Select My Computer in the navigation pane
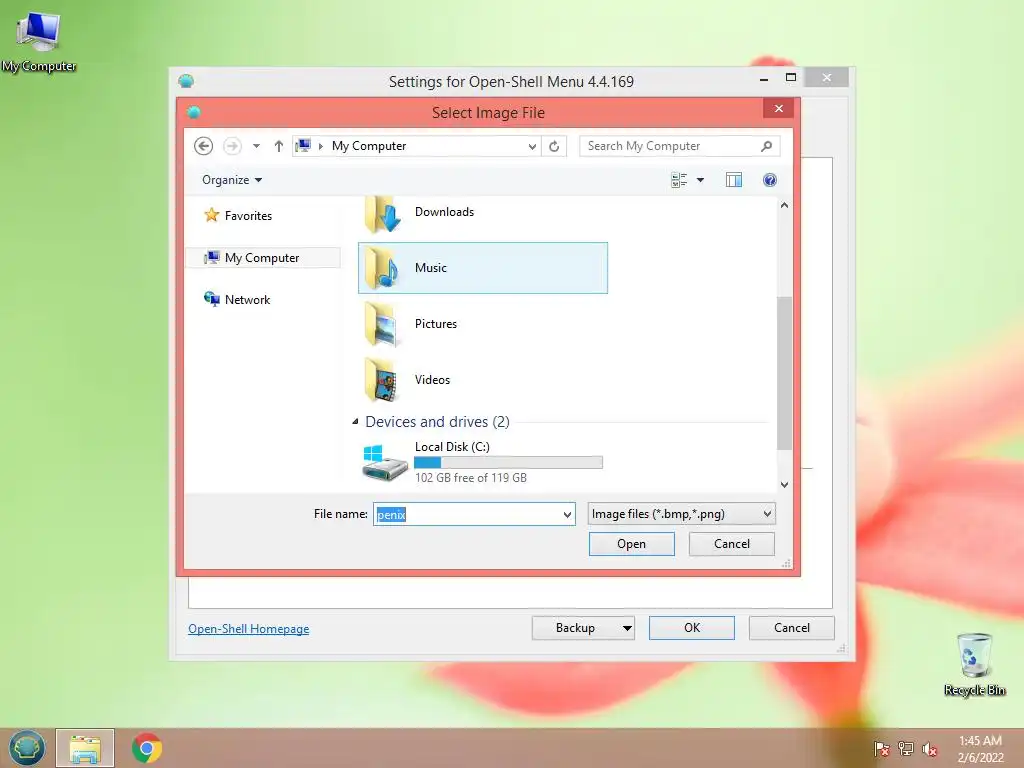This screenshot has width=1024, height=768. pyautogui.click(x=263, y=258)
